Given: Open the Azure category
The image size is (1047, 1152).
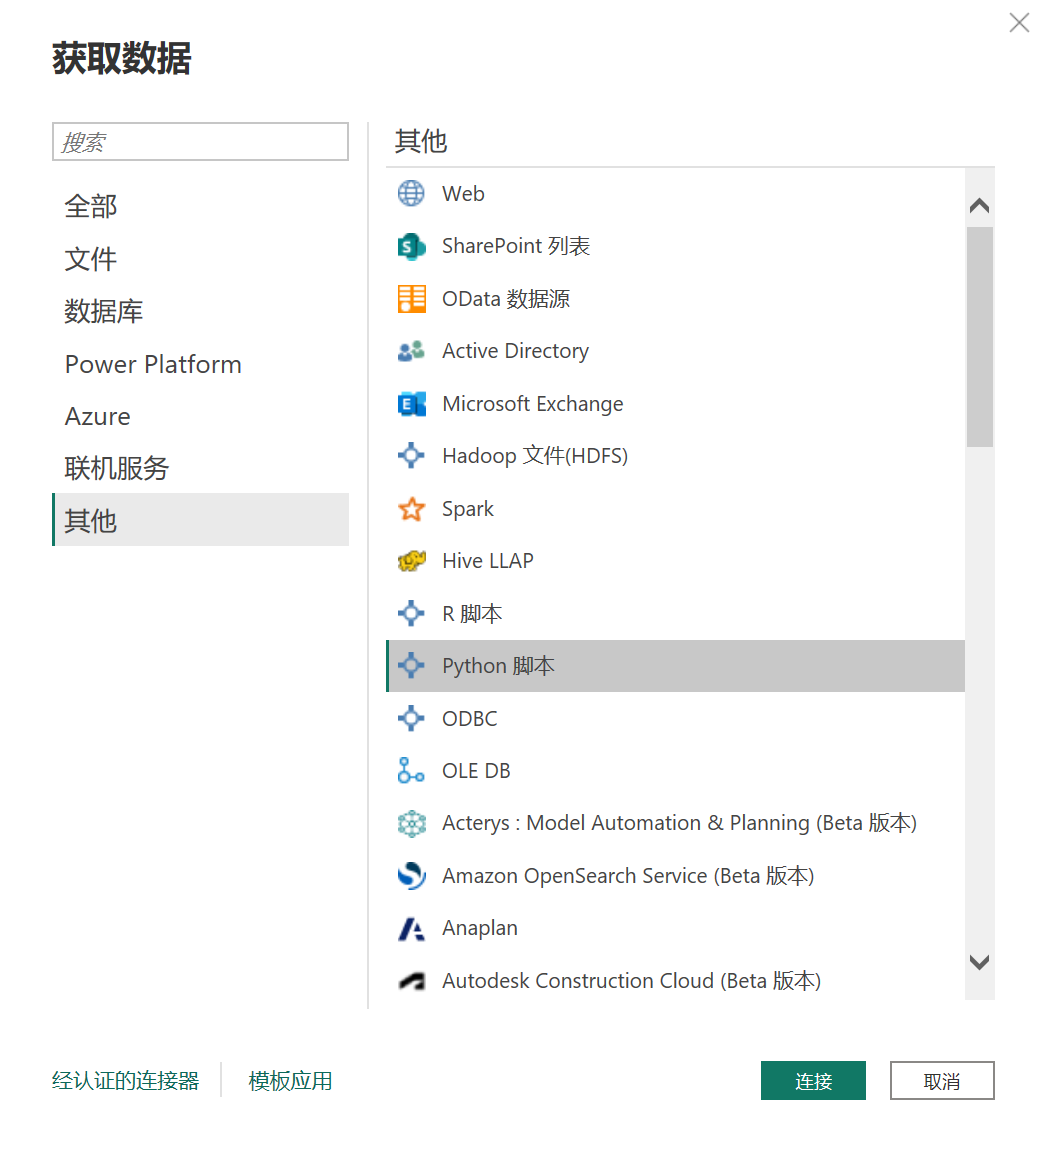Looking at the screenshot, I should (97, 416).
